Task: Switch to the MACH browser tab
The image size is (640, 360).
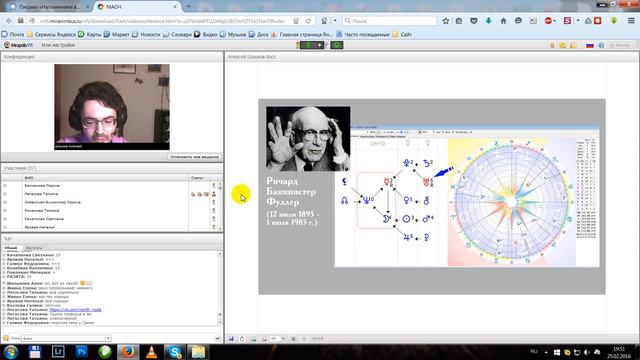Action: pyautogui.click(x=138, y=7)
